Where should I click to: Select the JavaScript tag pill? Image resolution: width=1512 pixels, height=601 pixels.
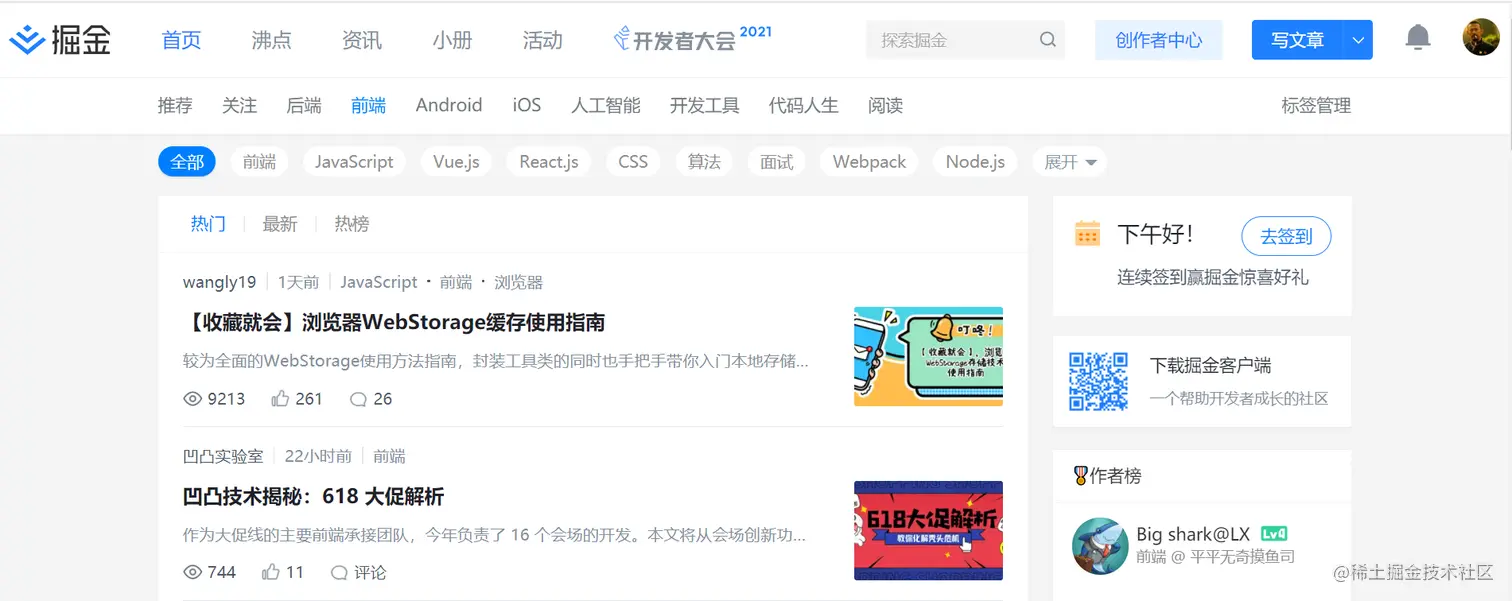(x=354, y=162)
